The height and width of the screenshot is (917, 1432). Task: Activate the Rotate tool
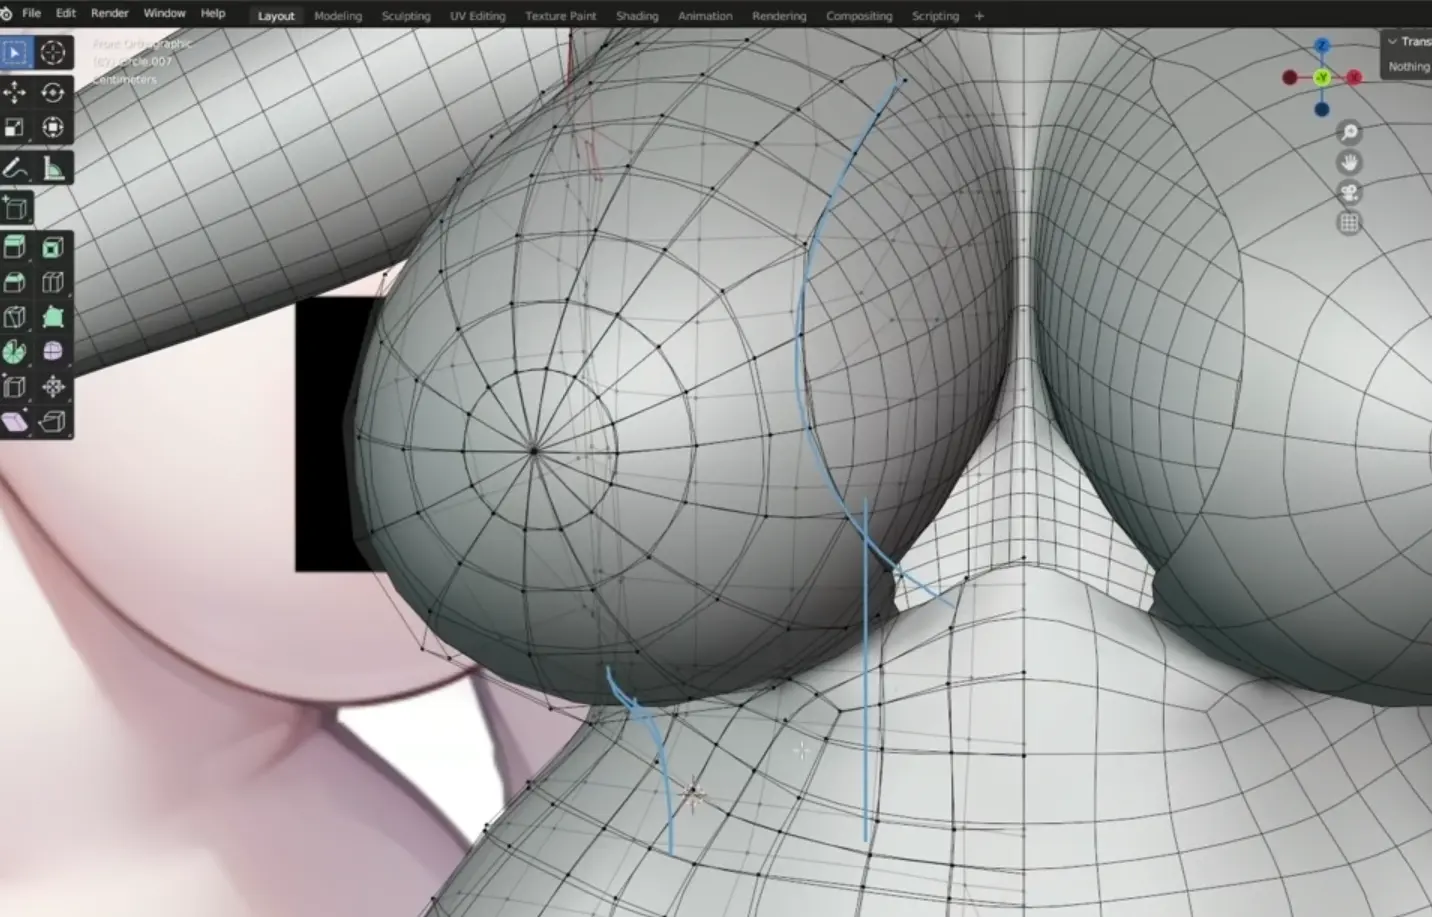(53, 93)
